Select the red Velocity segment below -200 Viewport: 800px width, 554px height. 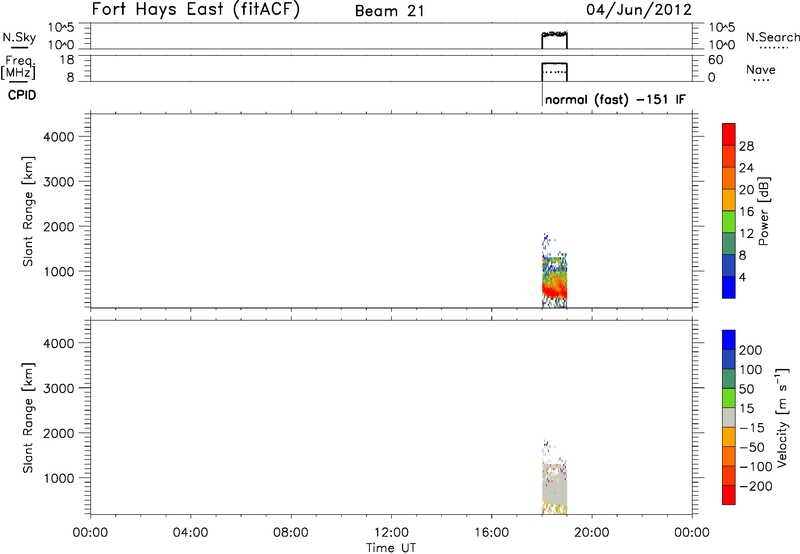click(x=729, y=495)
